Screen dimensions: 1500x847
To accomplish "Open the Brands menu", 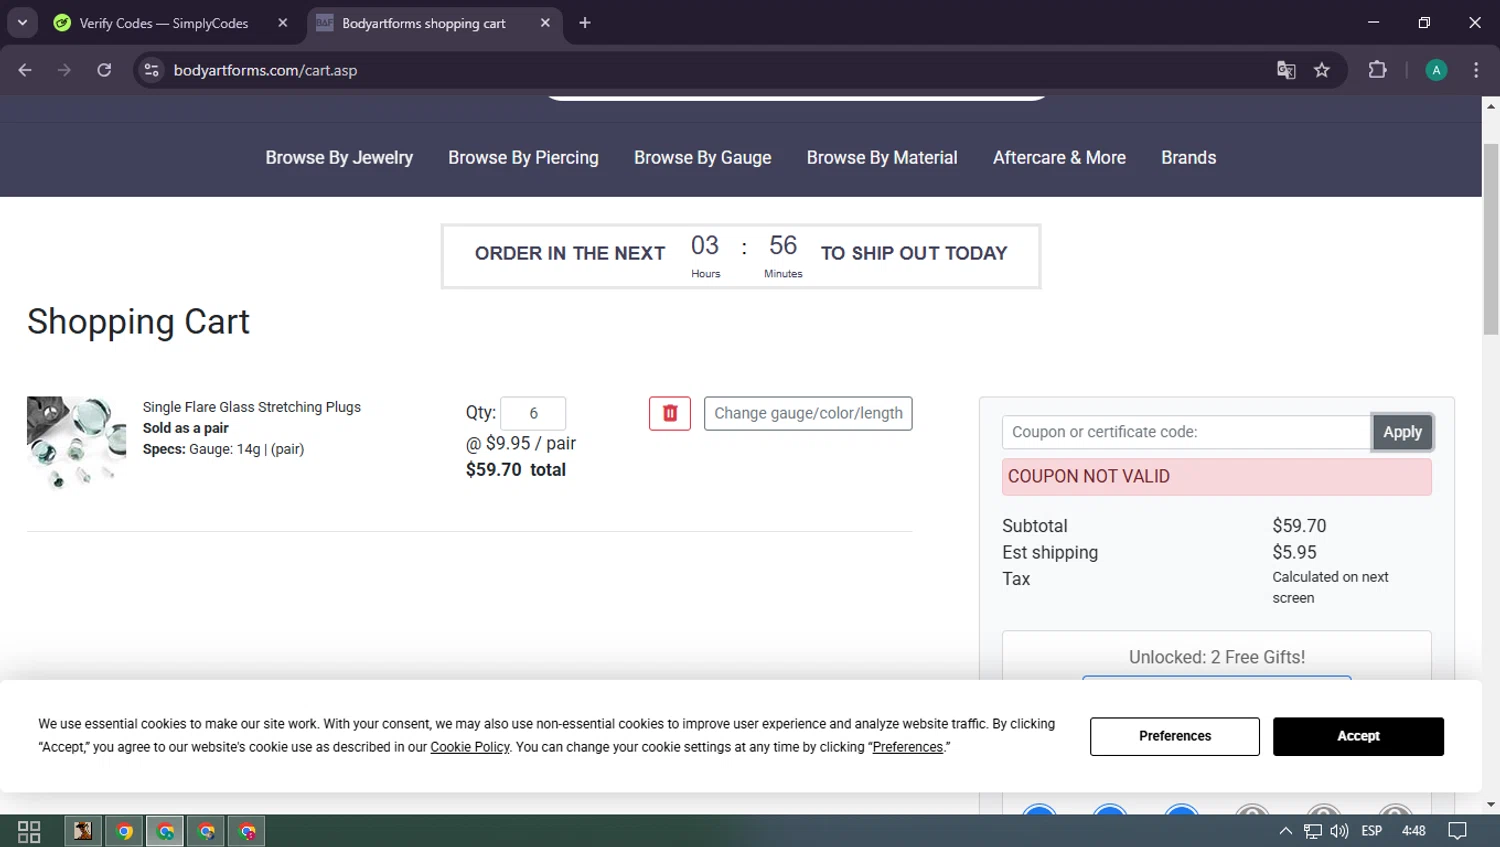I will coord(1188,158).
